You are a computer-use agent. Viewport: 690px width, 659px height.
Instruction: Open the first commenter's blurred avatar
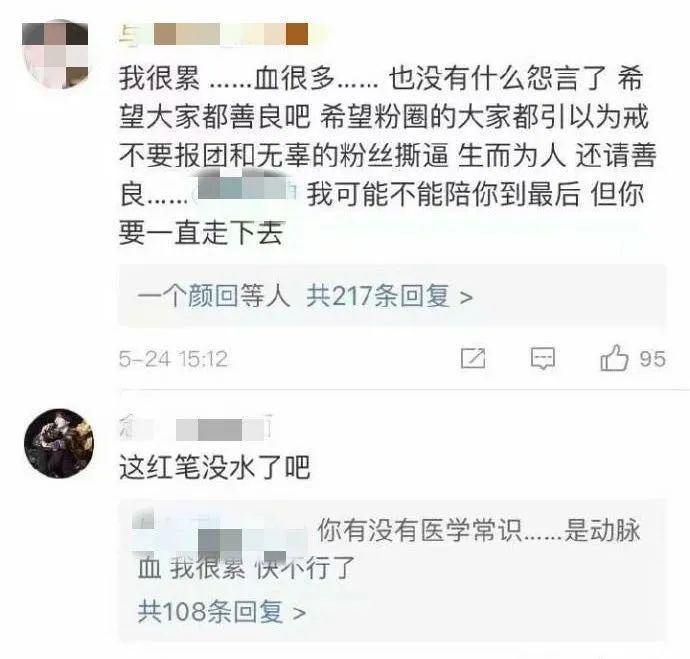[55, 54]
